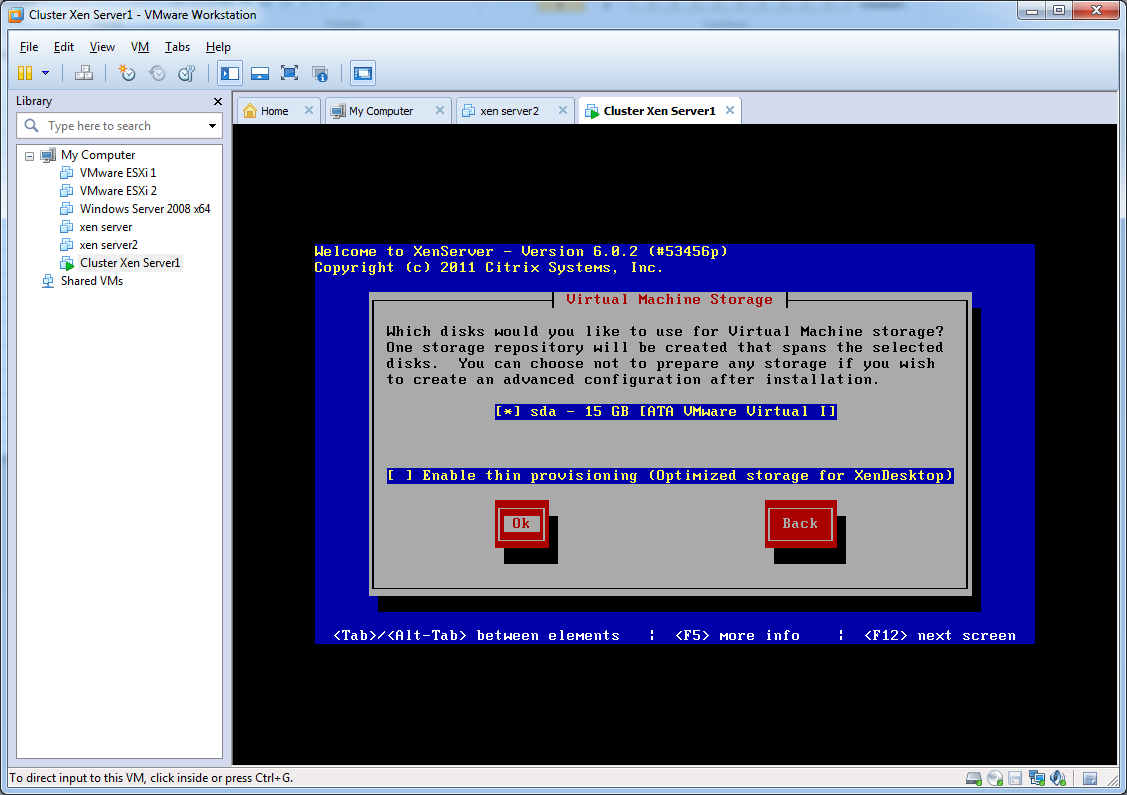
Task: Toggle the library sidebar view button
Action: click(x=230, y=73)
